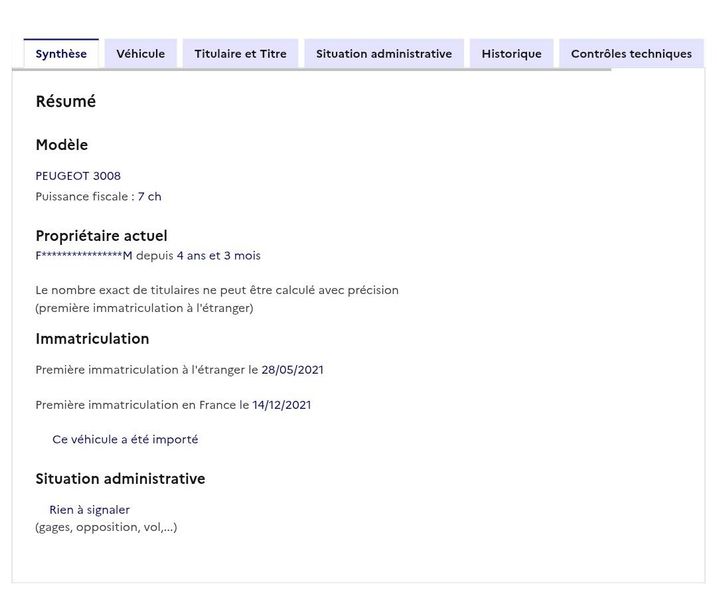Click the Propriétaire actuel heading

(x=102, y=236)
